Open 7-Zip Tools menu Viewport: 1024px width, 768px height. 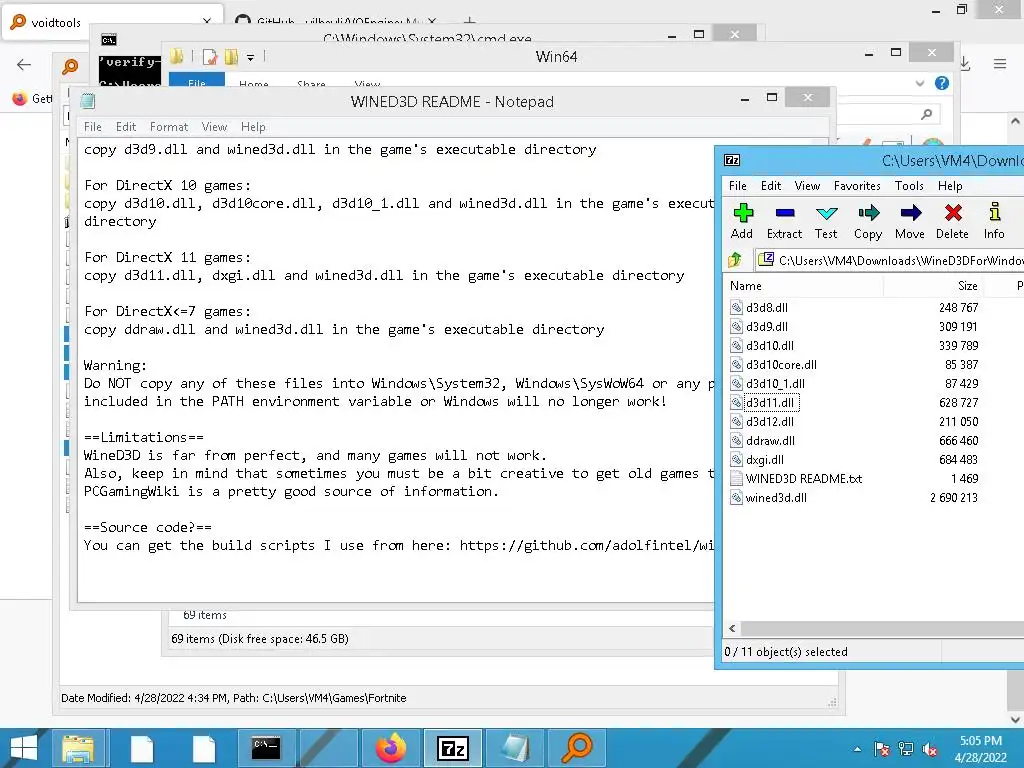908,185
